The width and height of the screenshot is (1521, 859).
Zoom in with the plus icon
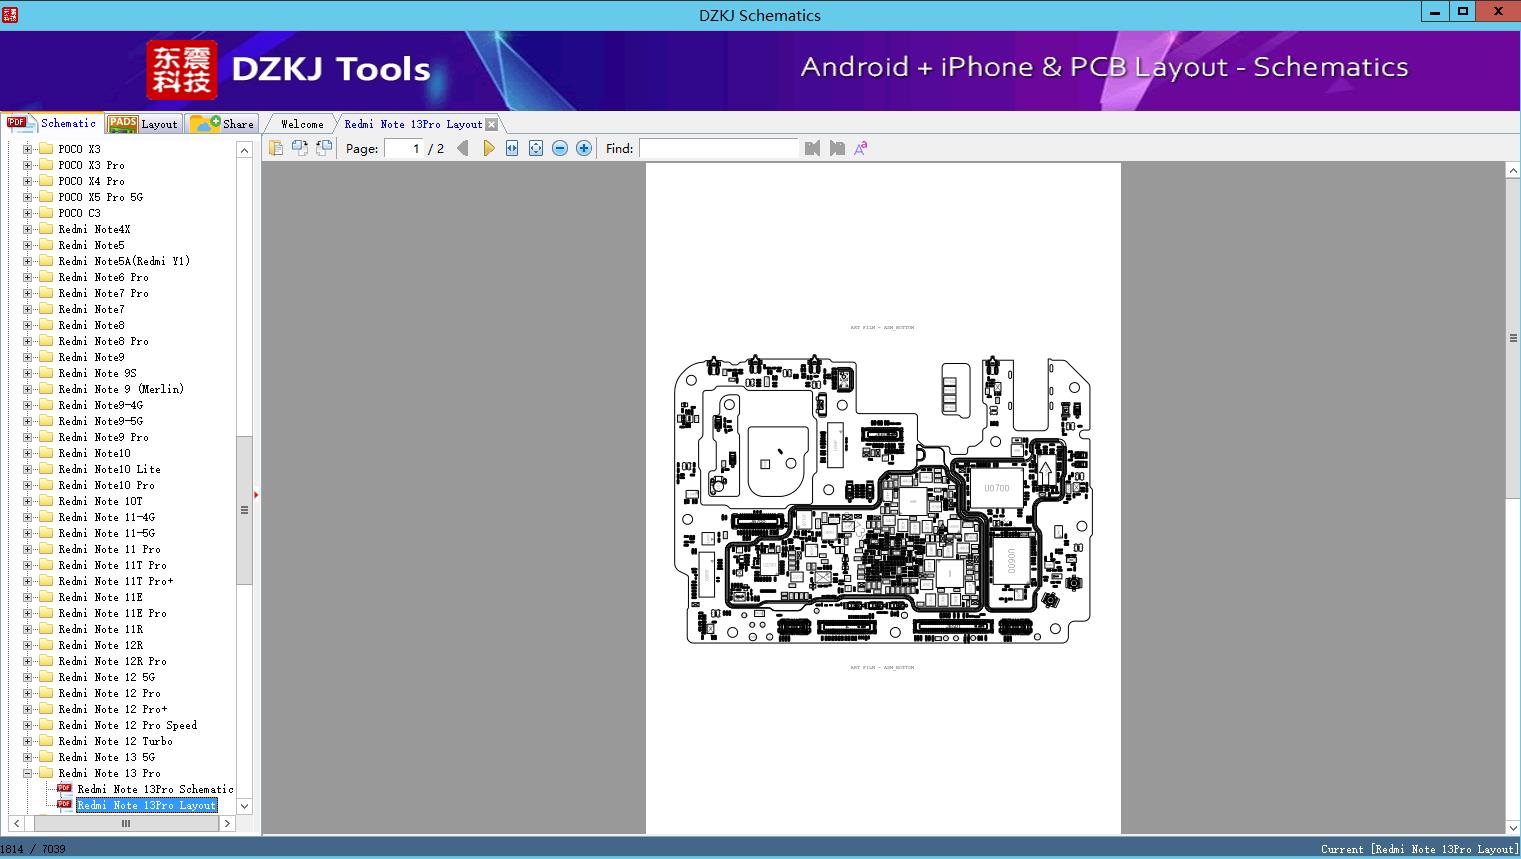(x=584, y=148)
